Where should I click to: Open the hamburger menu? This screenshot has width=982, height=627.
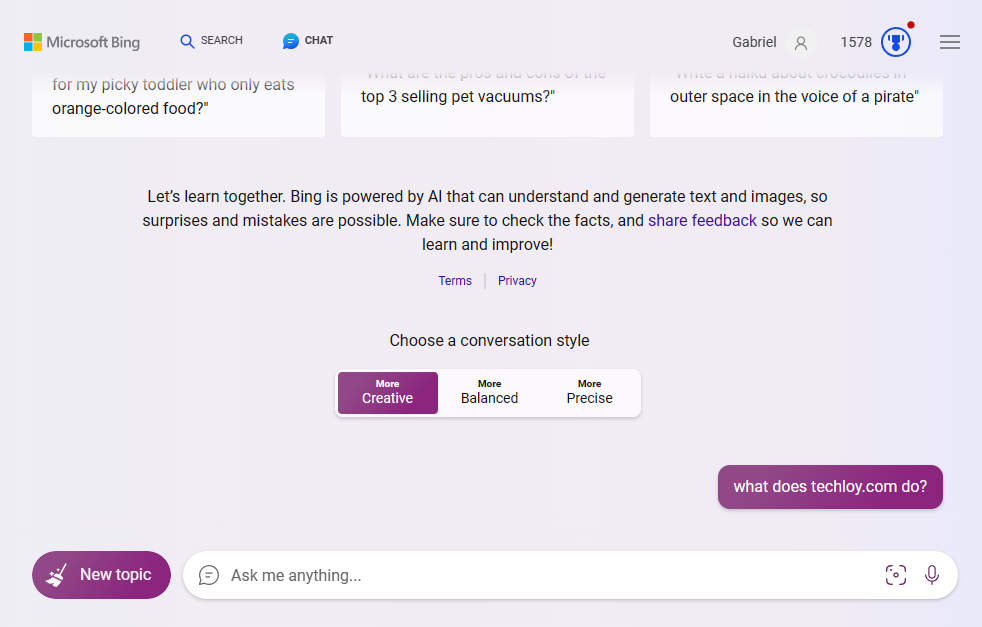click(950, 42)
